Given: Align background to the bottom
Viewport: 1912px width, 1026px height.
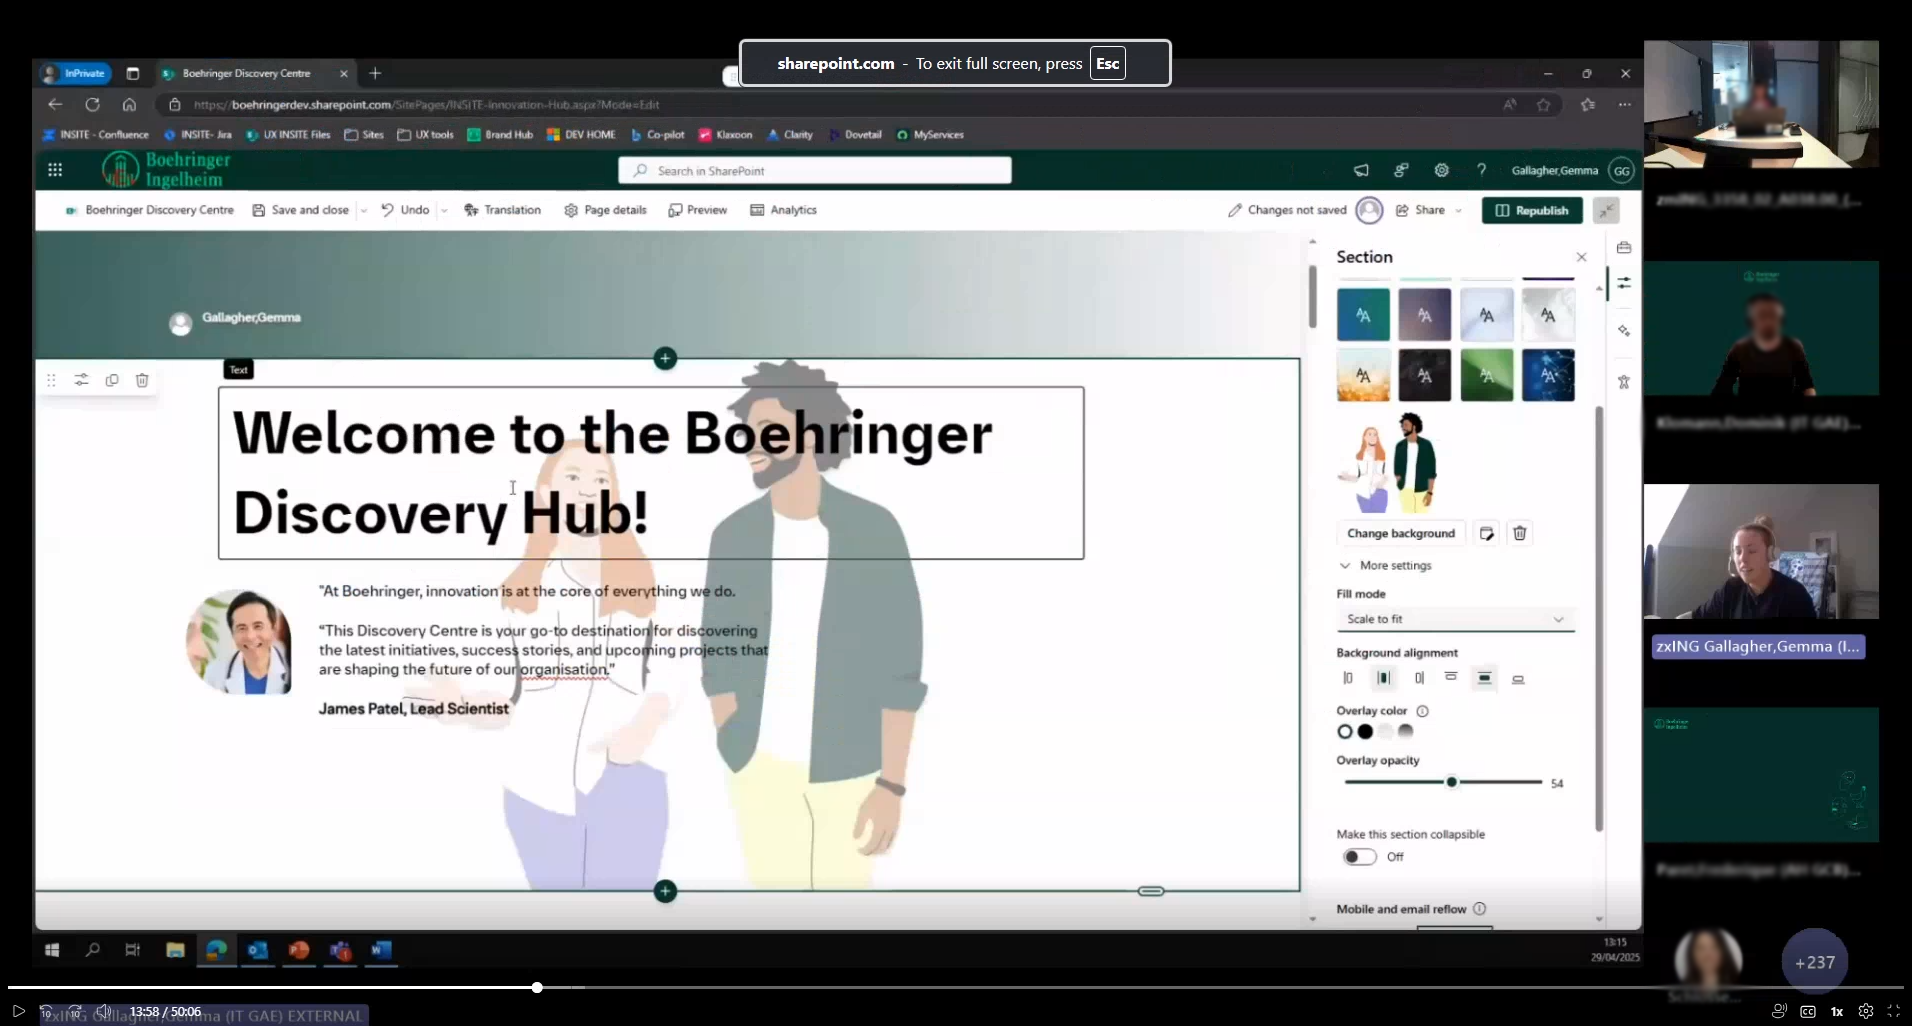Looking at the screenshot, I should tap(1518, 679).
